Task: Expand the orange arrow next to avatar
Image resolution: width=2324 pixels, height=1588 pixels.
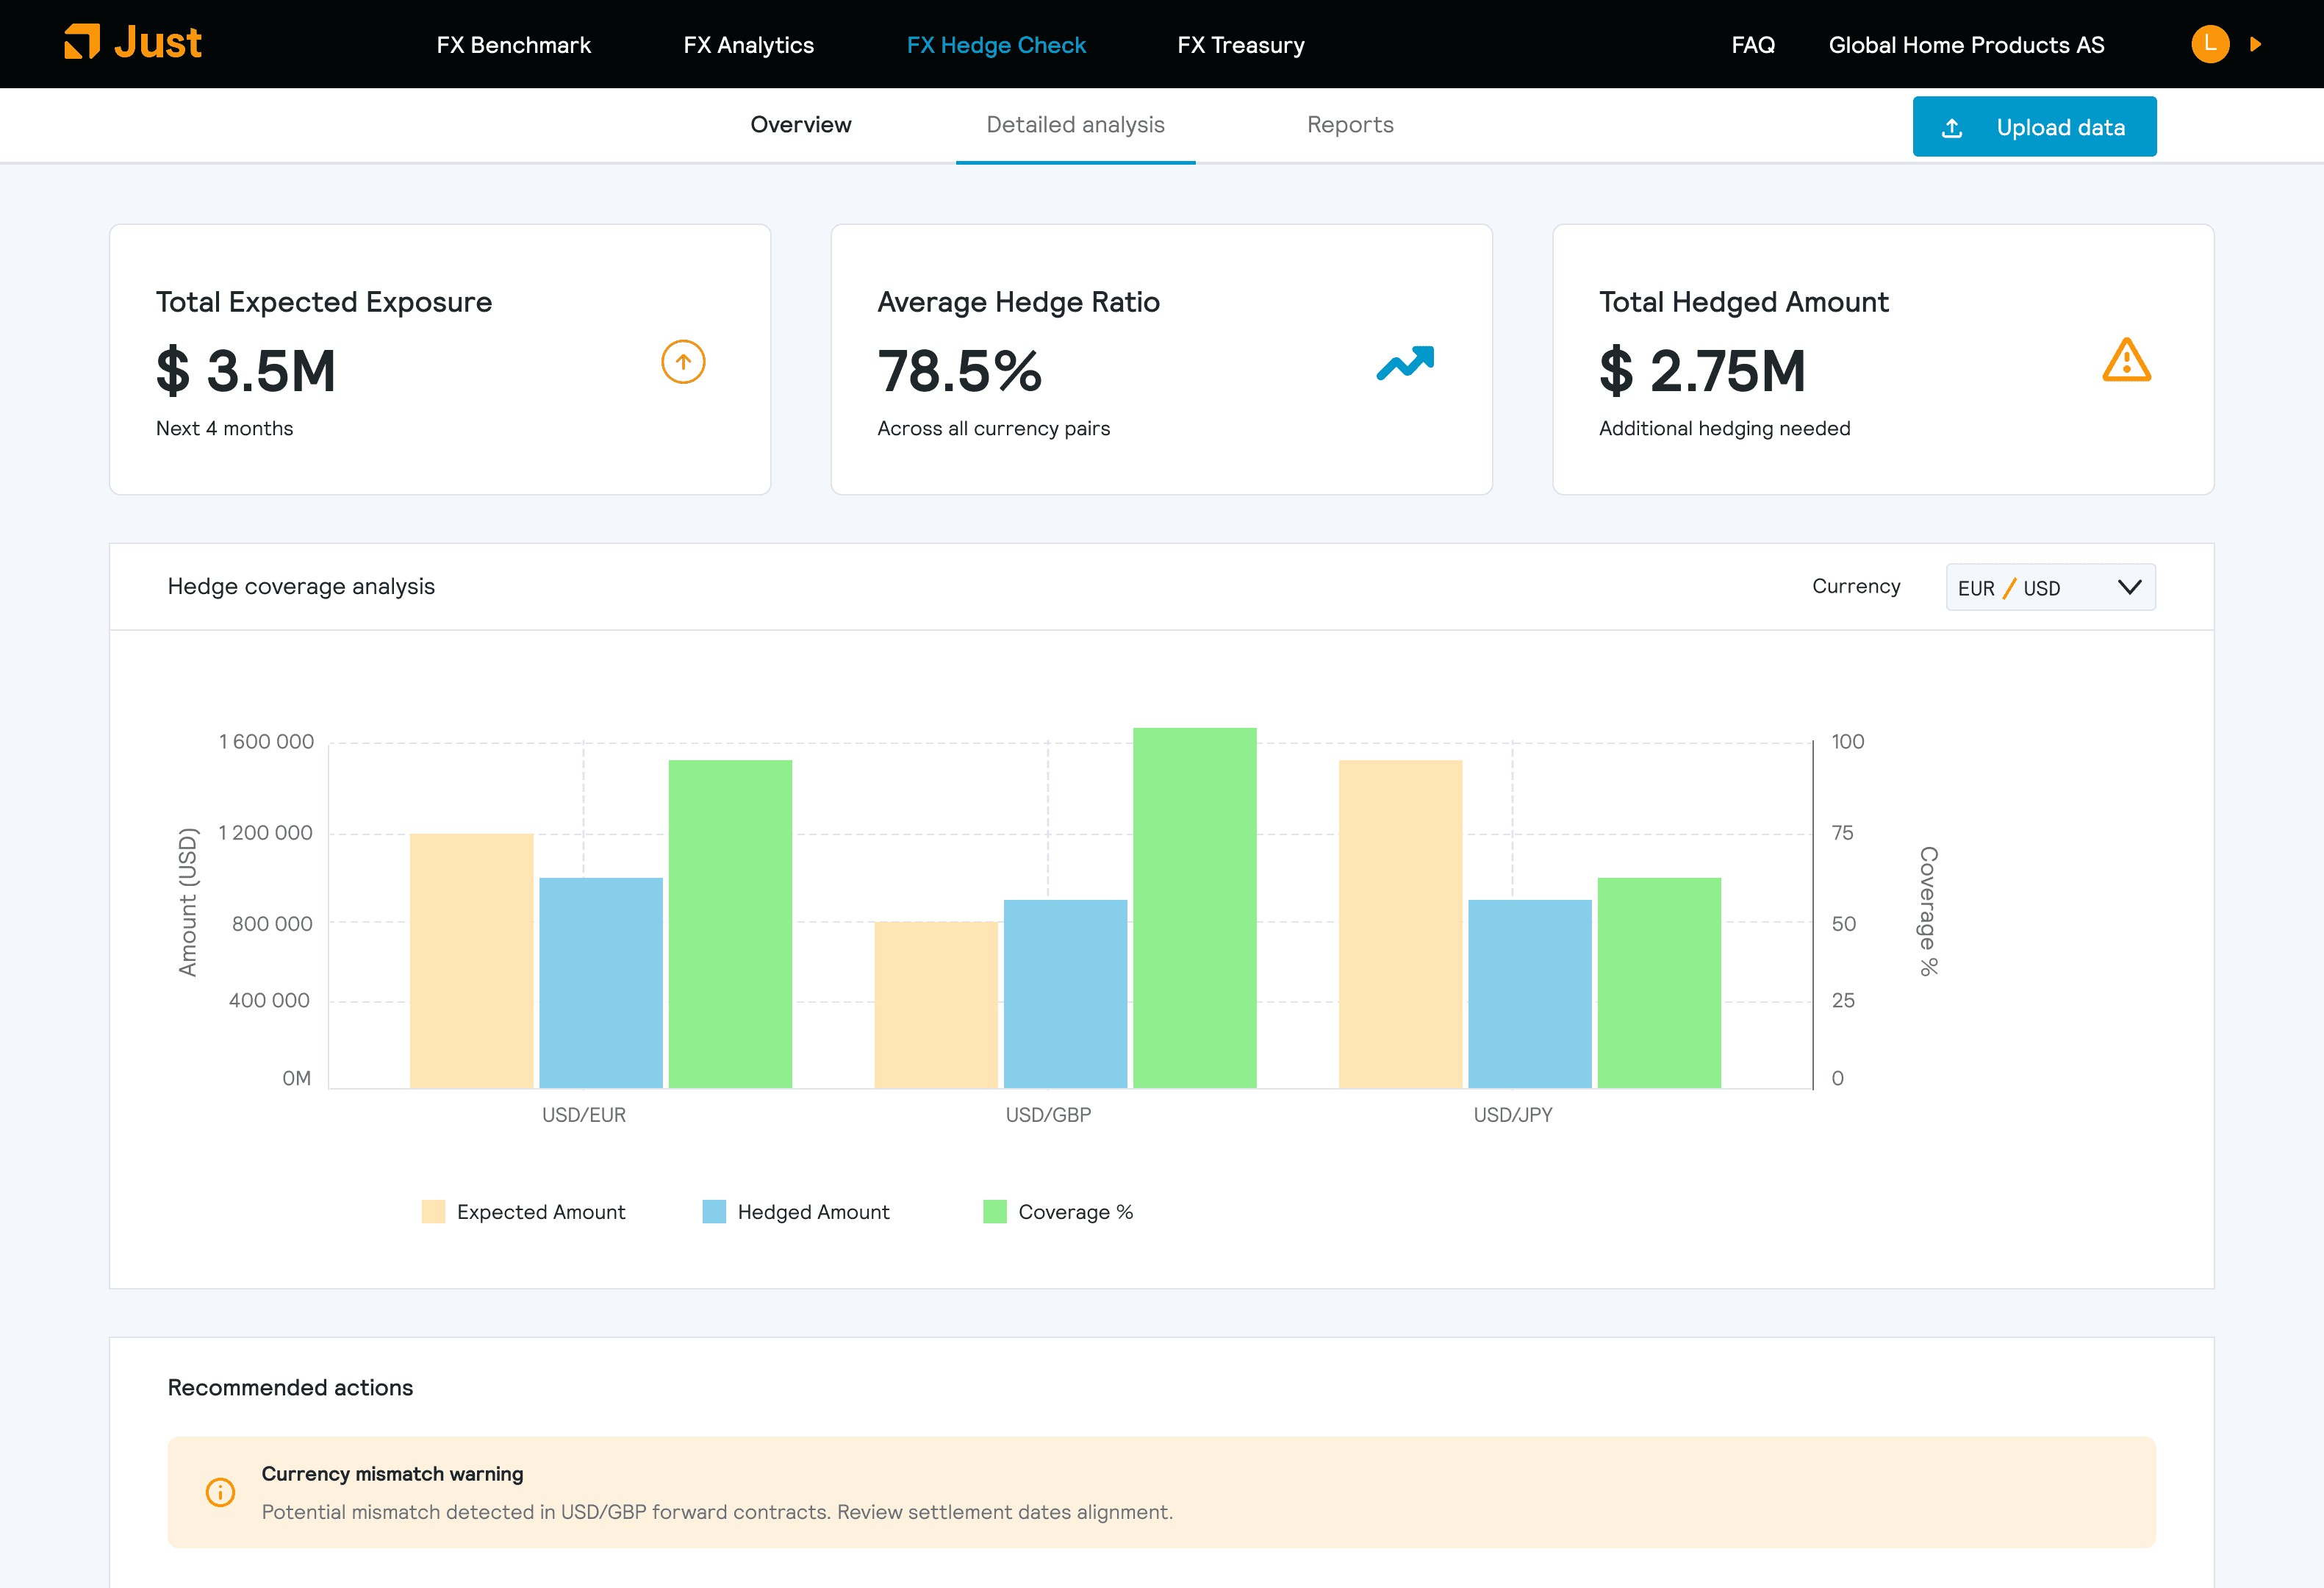Action: [2255, 44]
